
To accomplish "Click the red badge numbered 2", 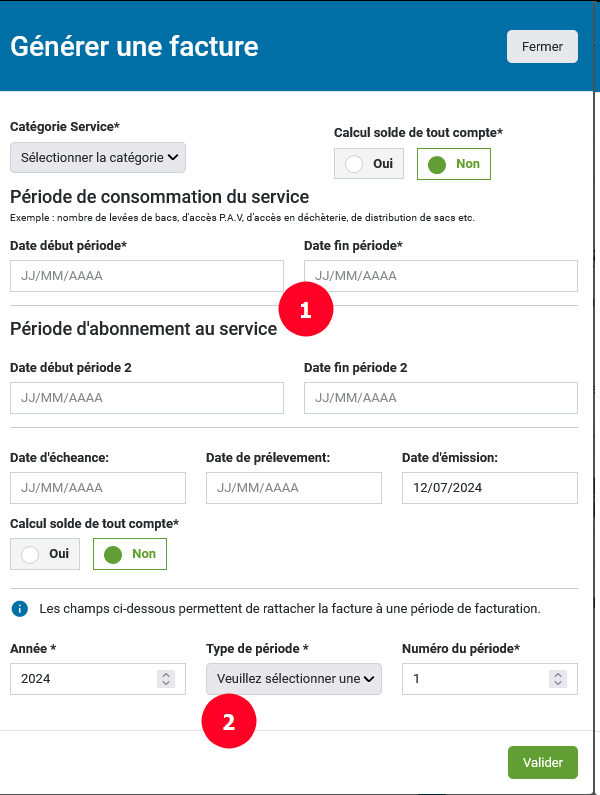I will (229, 722).
